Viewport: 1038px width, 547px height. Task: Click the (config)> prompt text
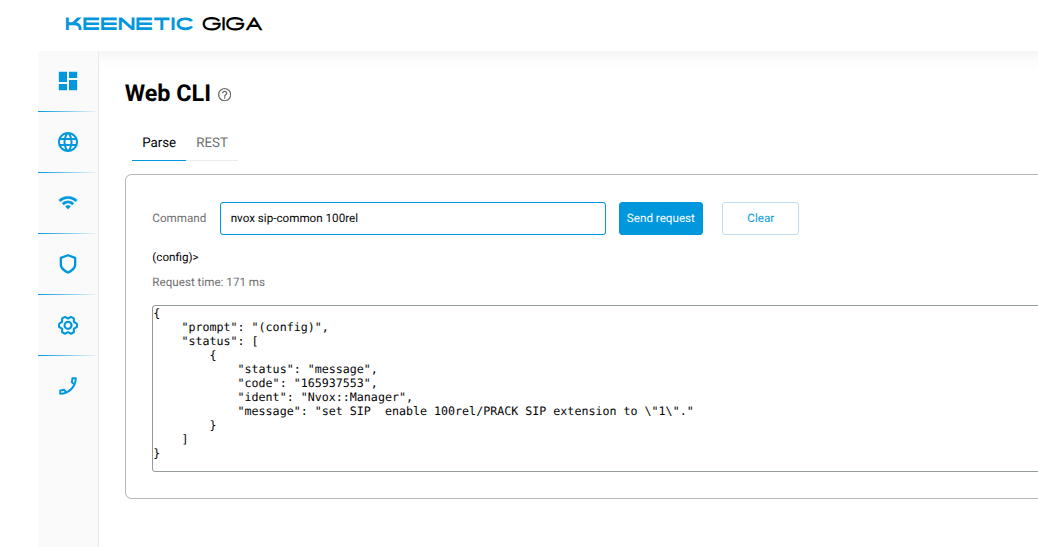pyautogui.click(x=175, y=257)
